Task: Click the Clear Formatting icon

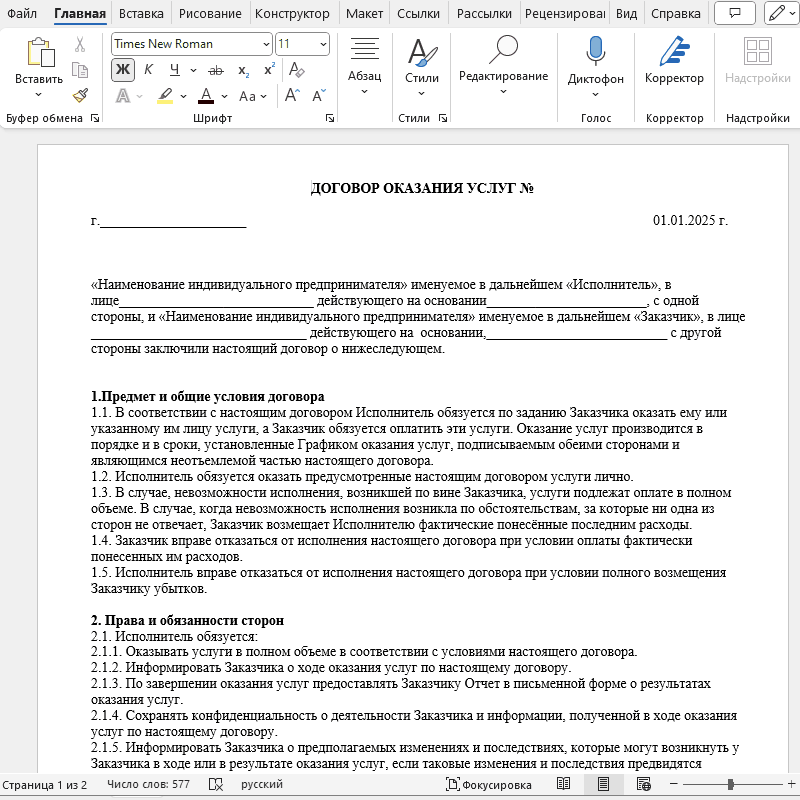Action: [297, 70]
